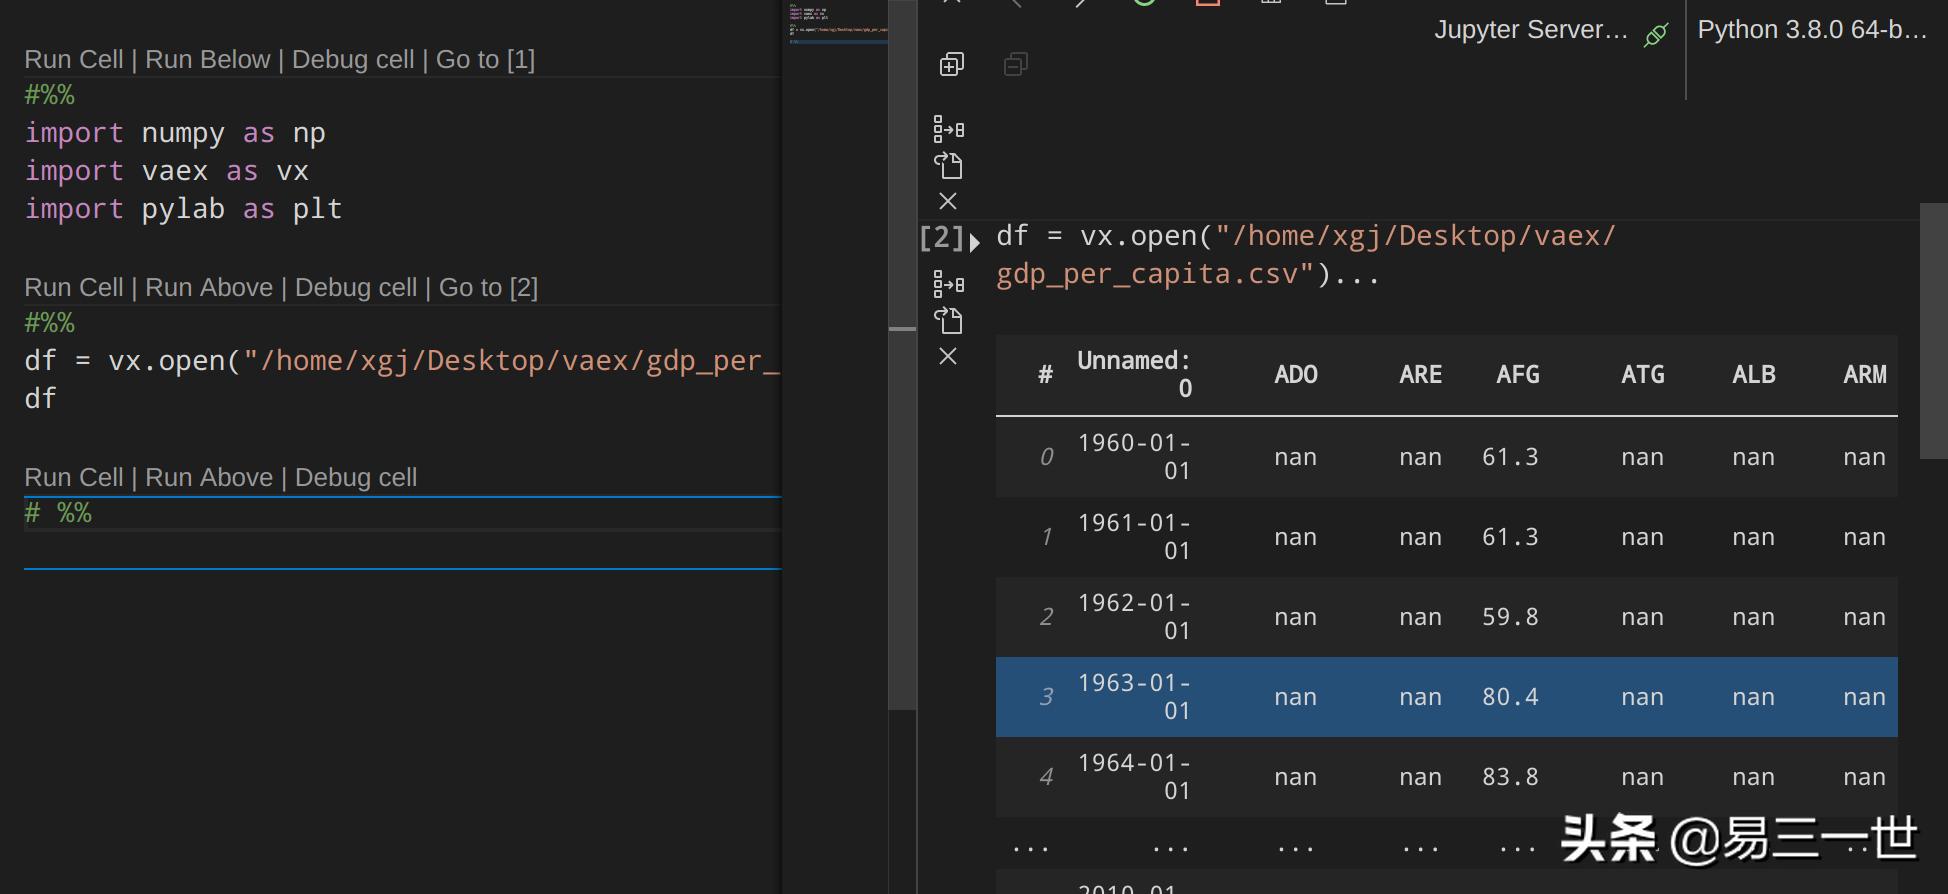Click Run Cell on the last empty cell

point(74,478)
